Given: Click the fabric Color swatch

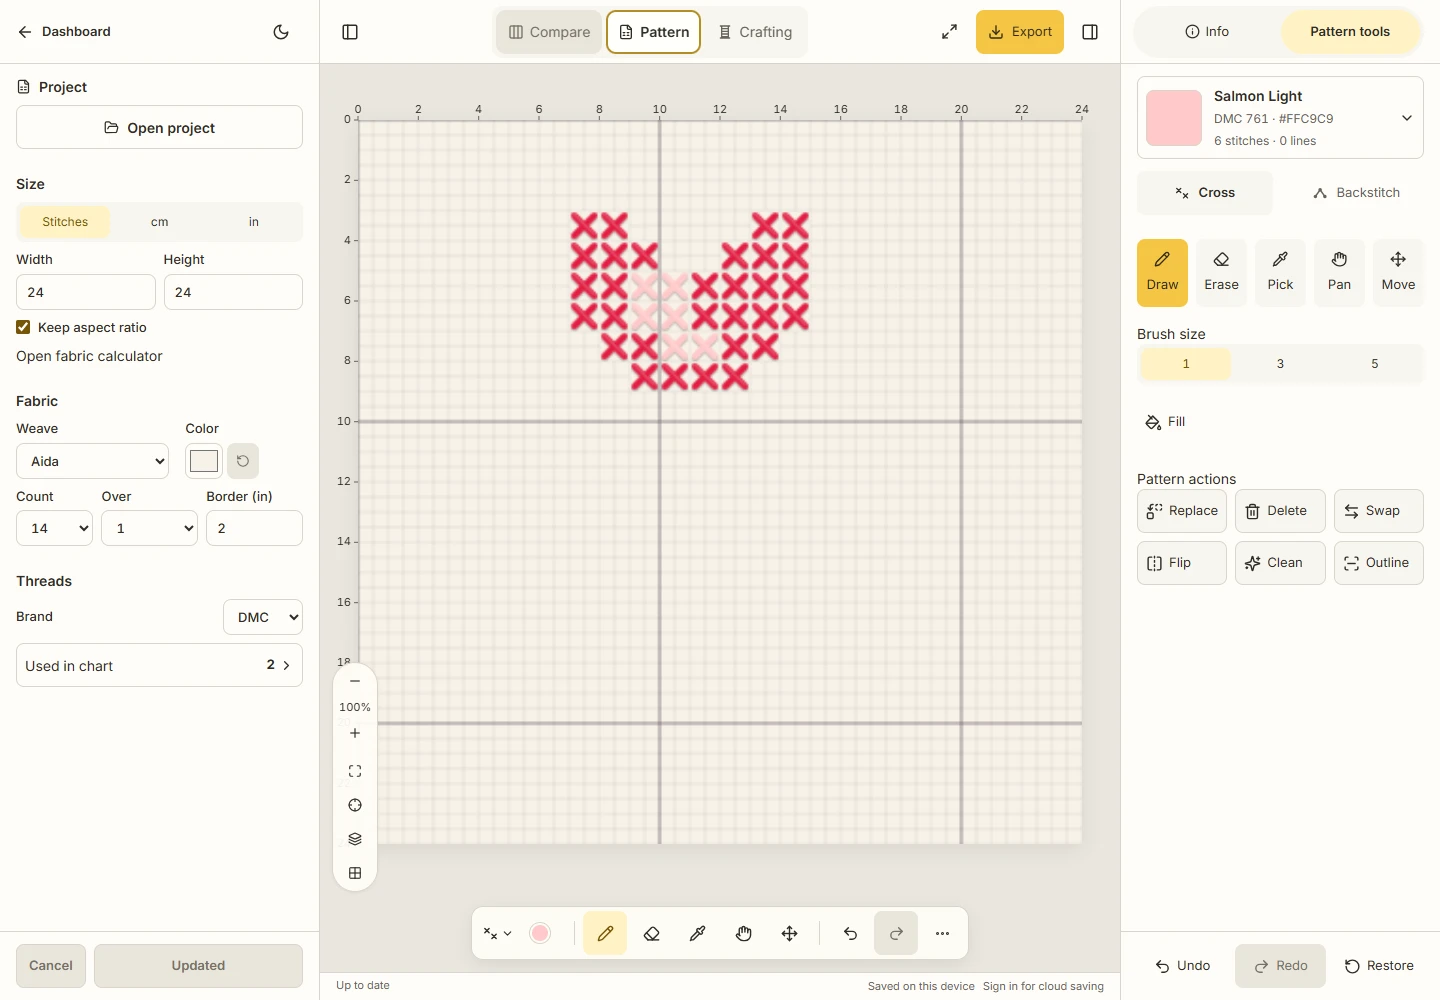Looking at the screenshot, I should point(204,461).
